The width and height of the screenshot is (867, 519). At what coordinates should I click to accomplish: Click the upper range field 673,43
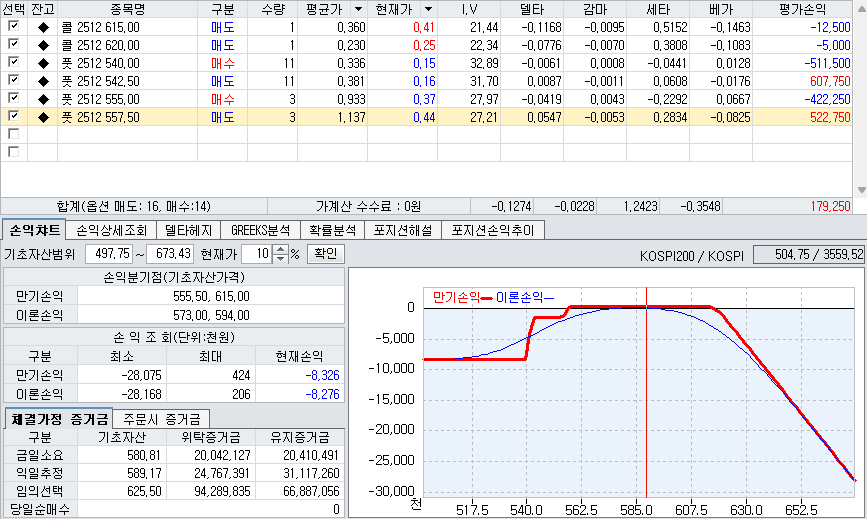coord(170,254)
